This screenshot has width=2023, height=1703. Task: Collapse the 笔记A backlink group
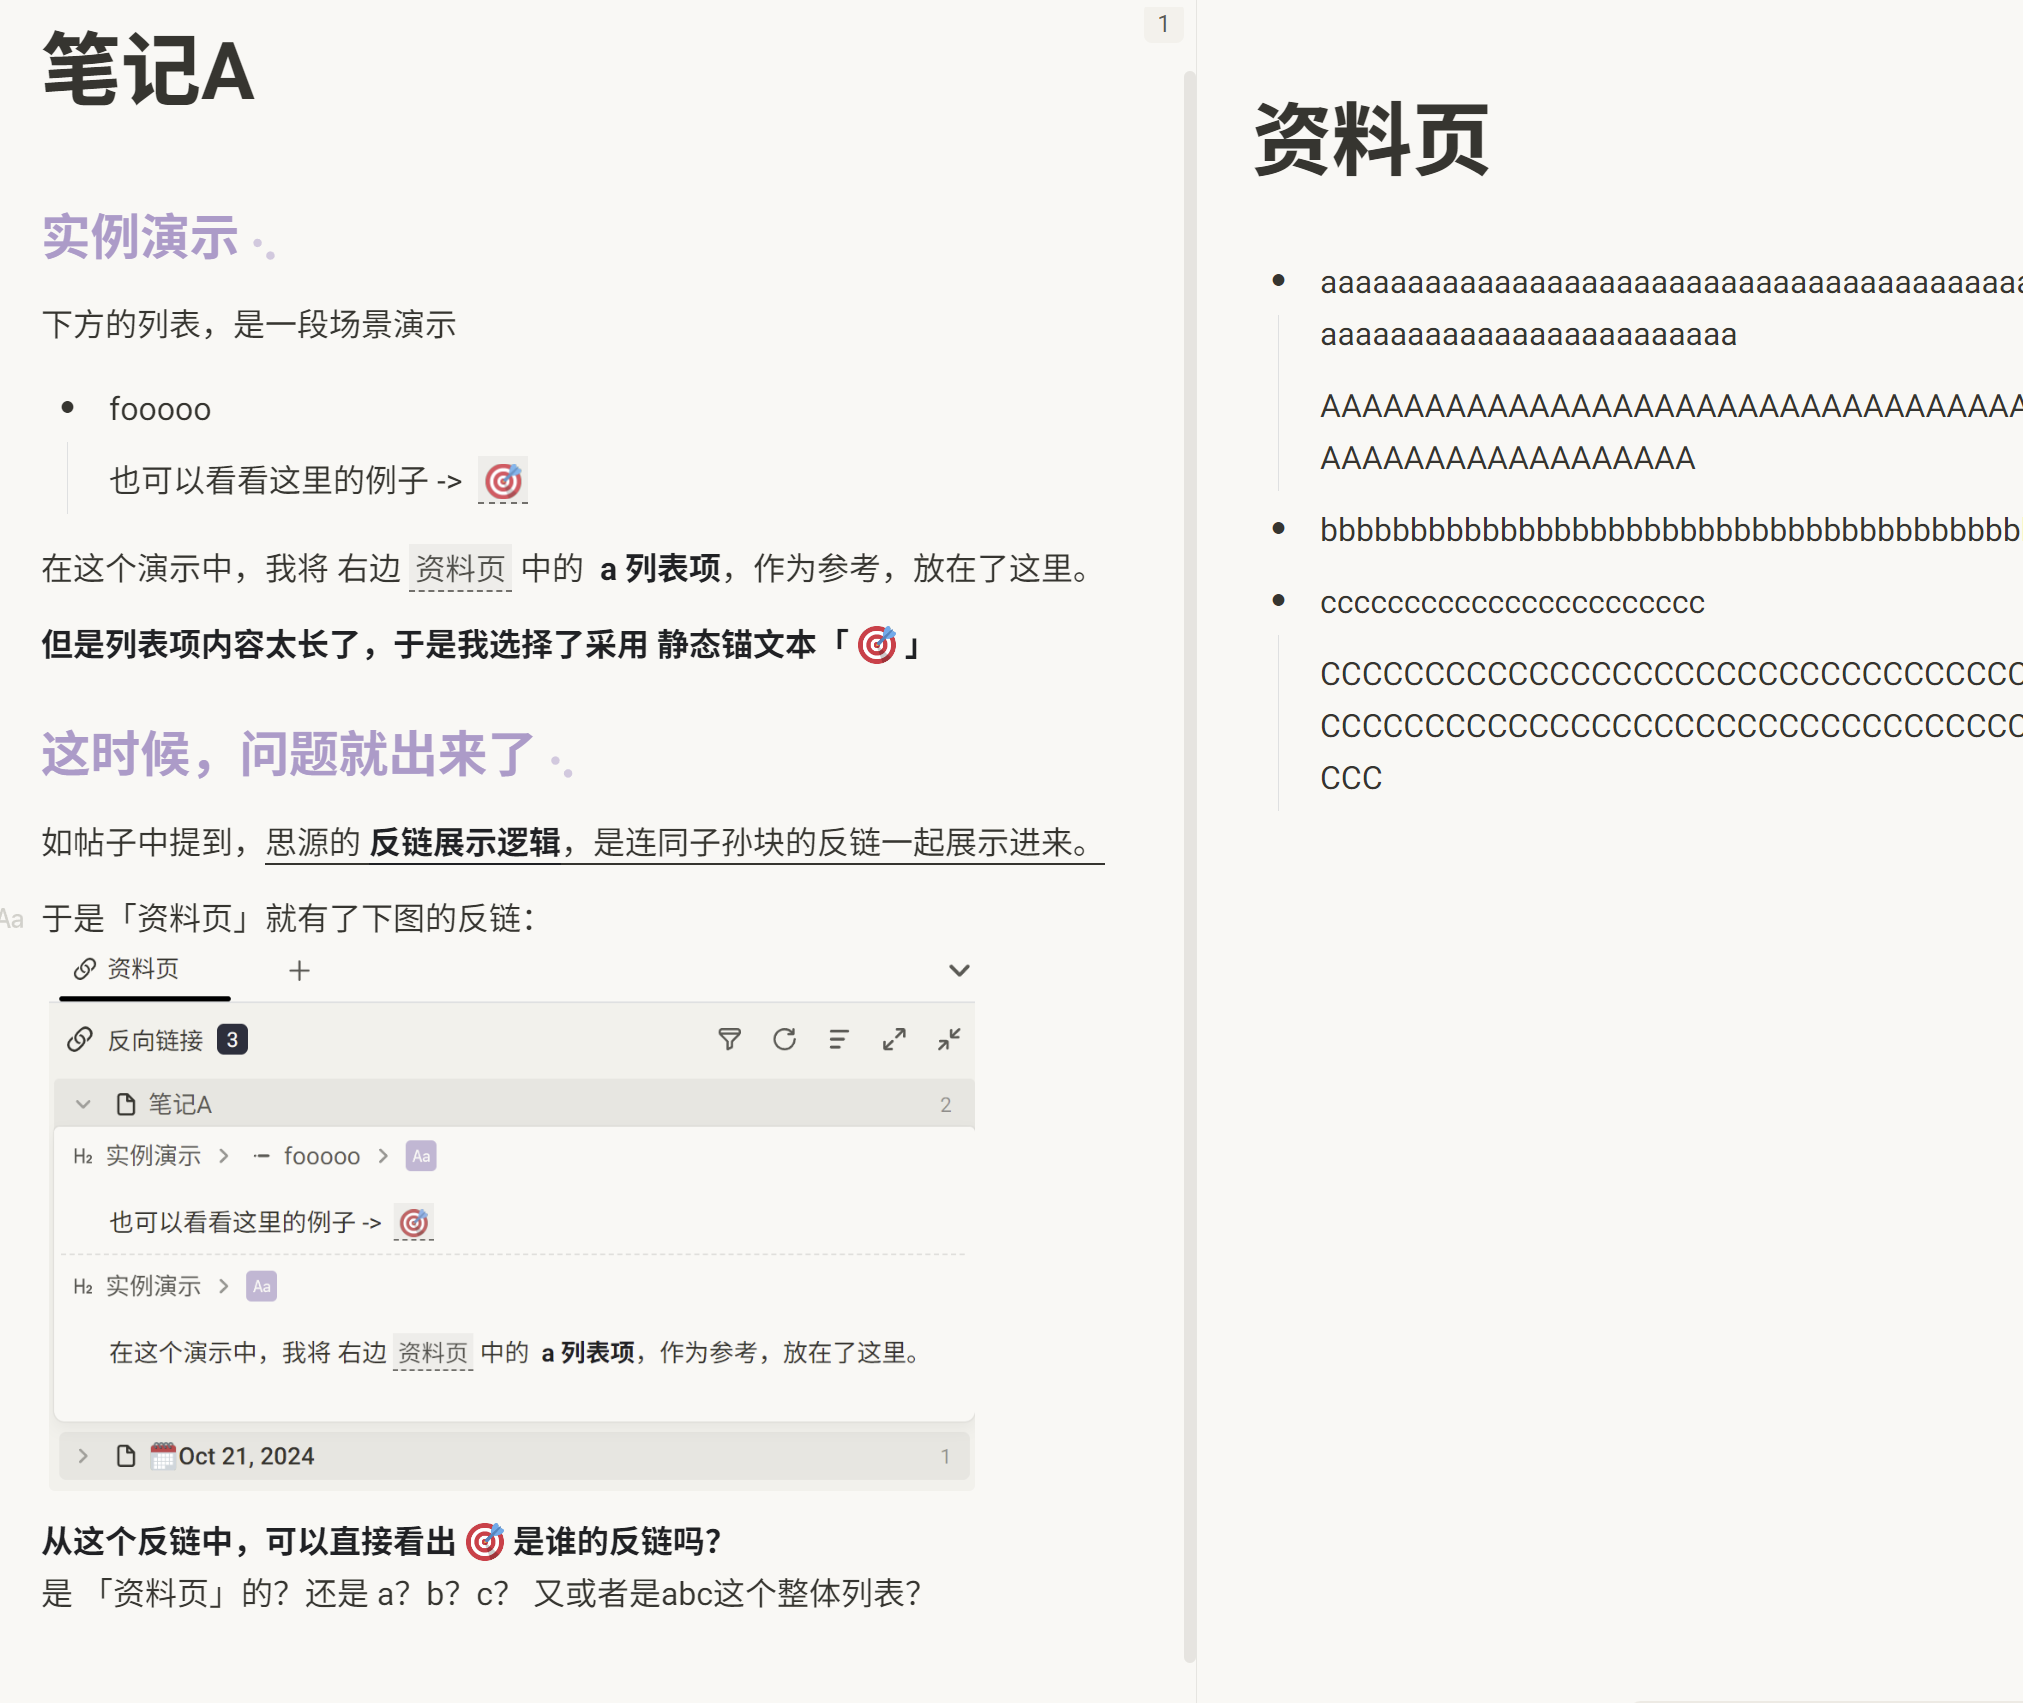click(84, 1104)
